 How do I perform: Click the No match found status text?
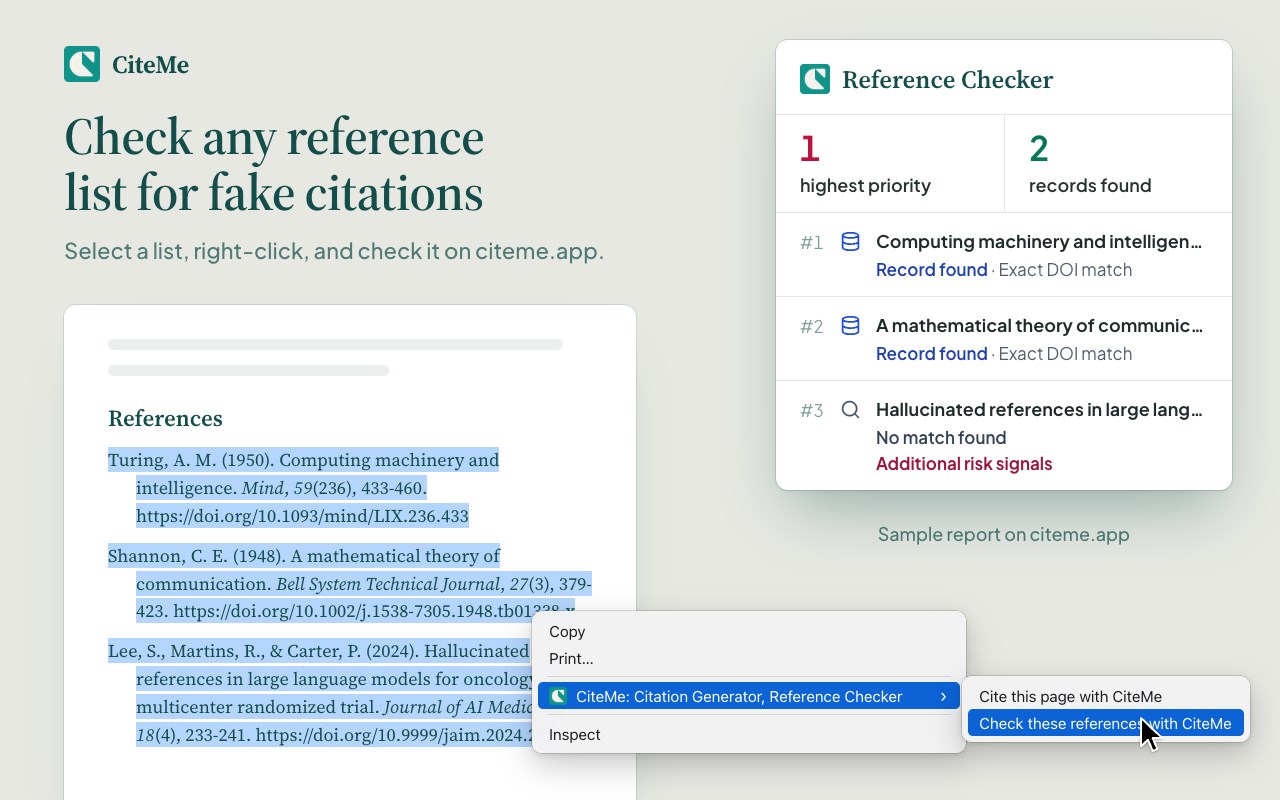(x=941, y=437)
